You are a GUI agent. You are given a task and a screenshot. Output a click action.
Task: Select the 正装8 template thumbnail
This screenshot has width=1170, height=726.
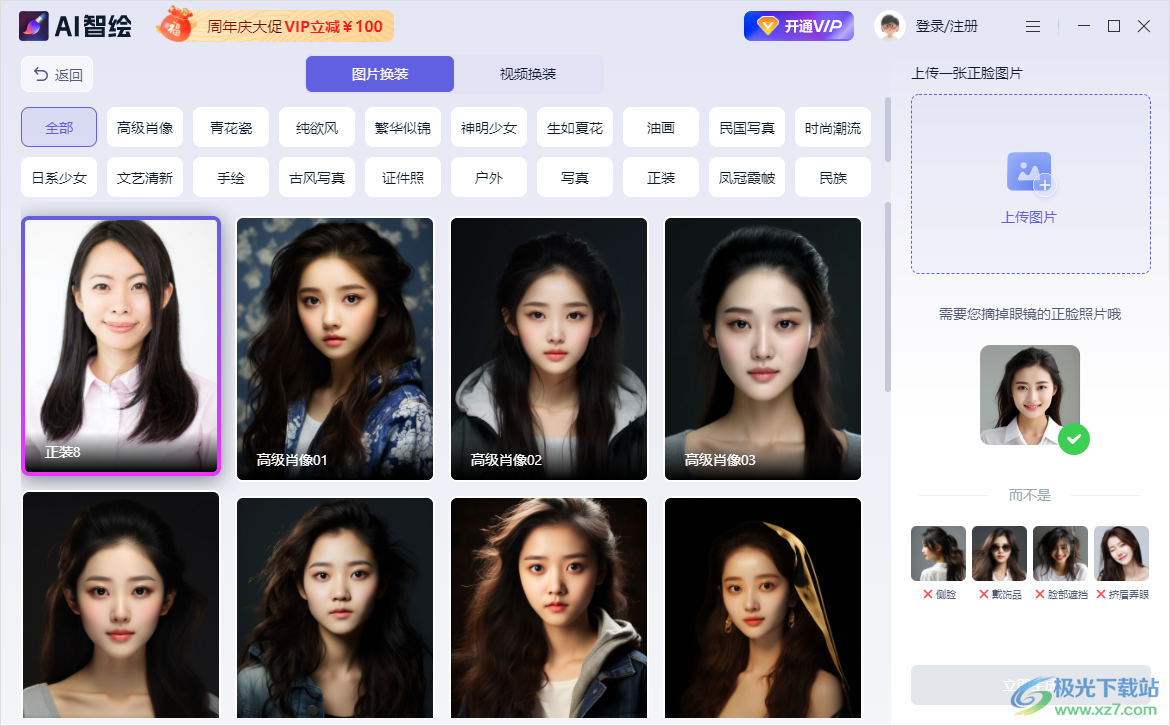pyautogui.click(x=121, y=345)
